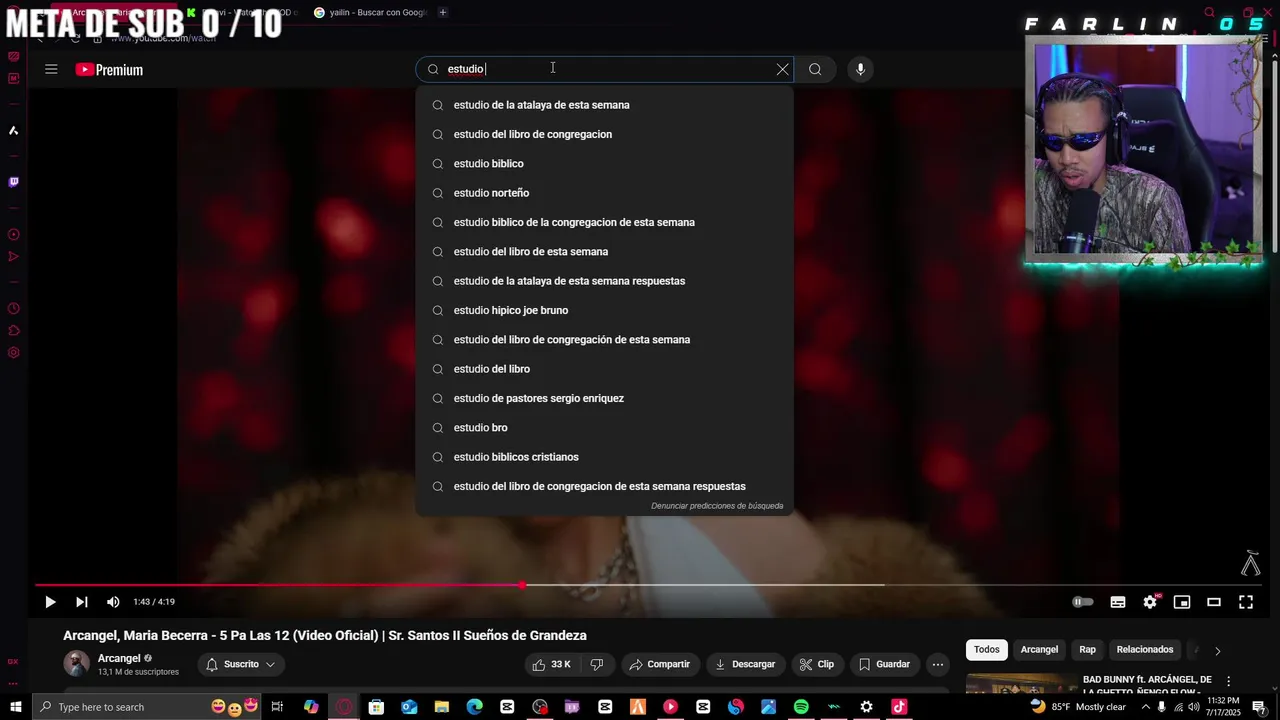1280x720 pixels.
Task: Open TikTok from the taskbar
Action: click(x=899, y=707)
